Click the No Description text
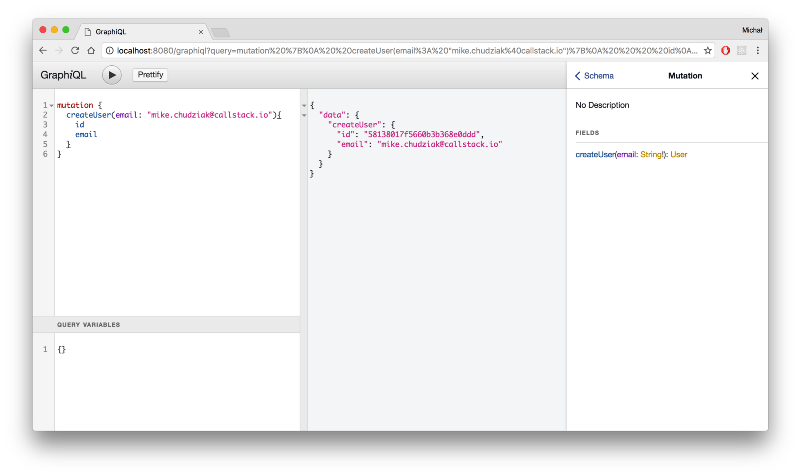800x476 pixels. pyautogui.click(x=602, y=105)
